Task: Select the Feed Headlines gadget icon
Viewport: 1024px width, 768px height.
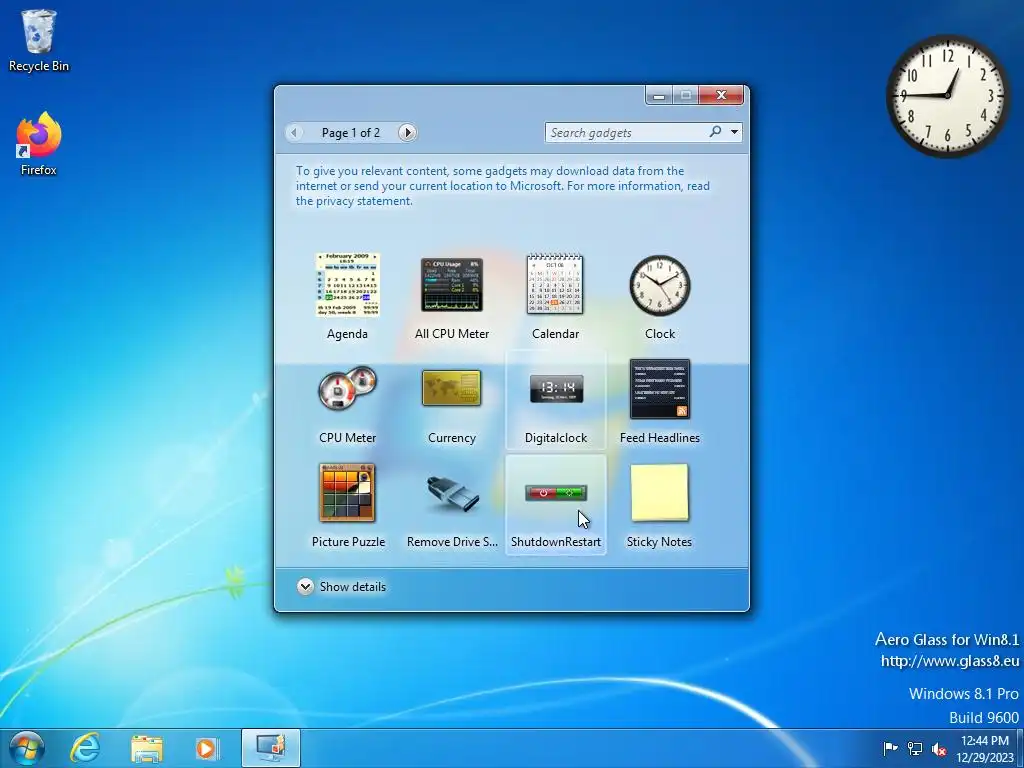Action: (660, 389)
